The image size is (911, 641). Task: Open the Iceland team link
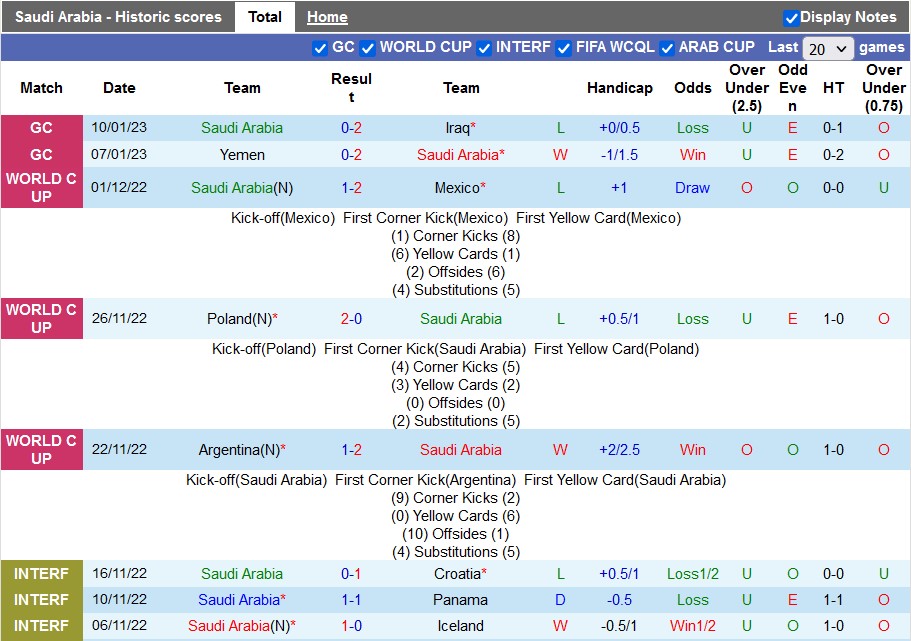click(x=461, y=626)
